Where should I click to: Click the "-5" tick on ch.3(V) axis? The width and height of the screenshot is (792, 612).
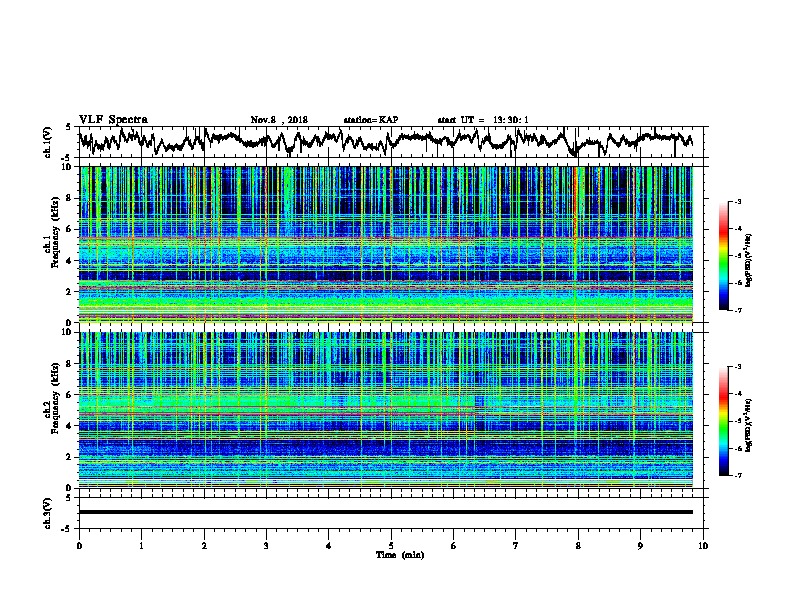(68, 529)
